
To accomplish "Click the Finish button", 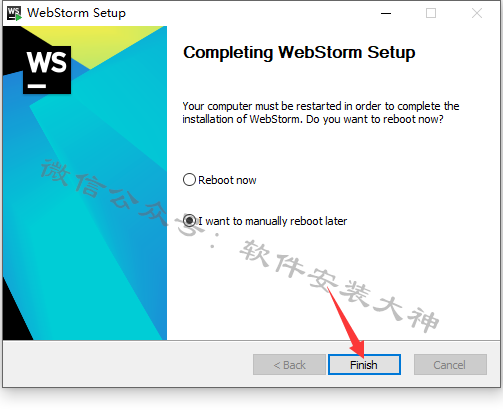I will point(364,365).
